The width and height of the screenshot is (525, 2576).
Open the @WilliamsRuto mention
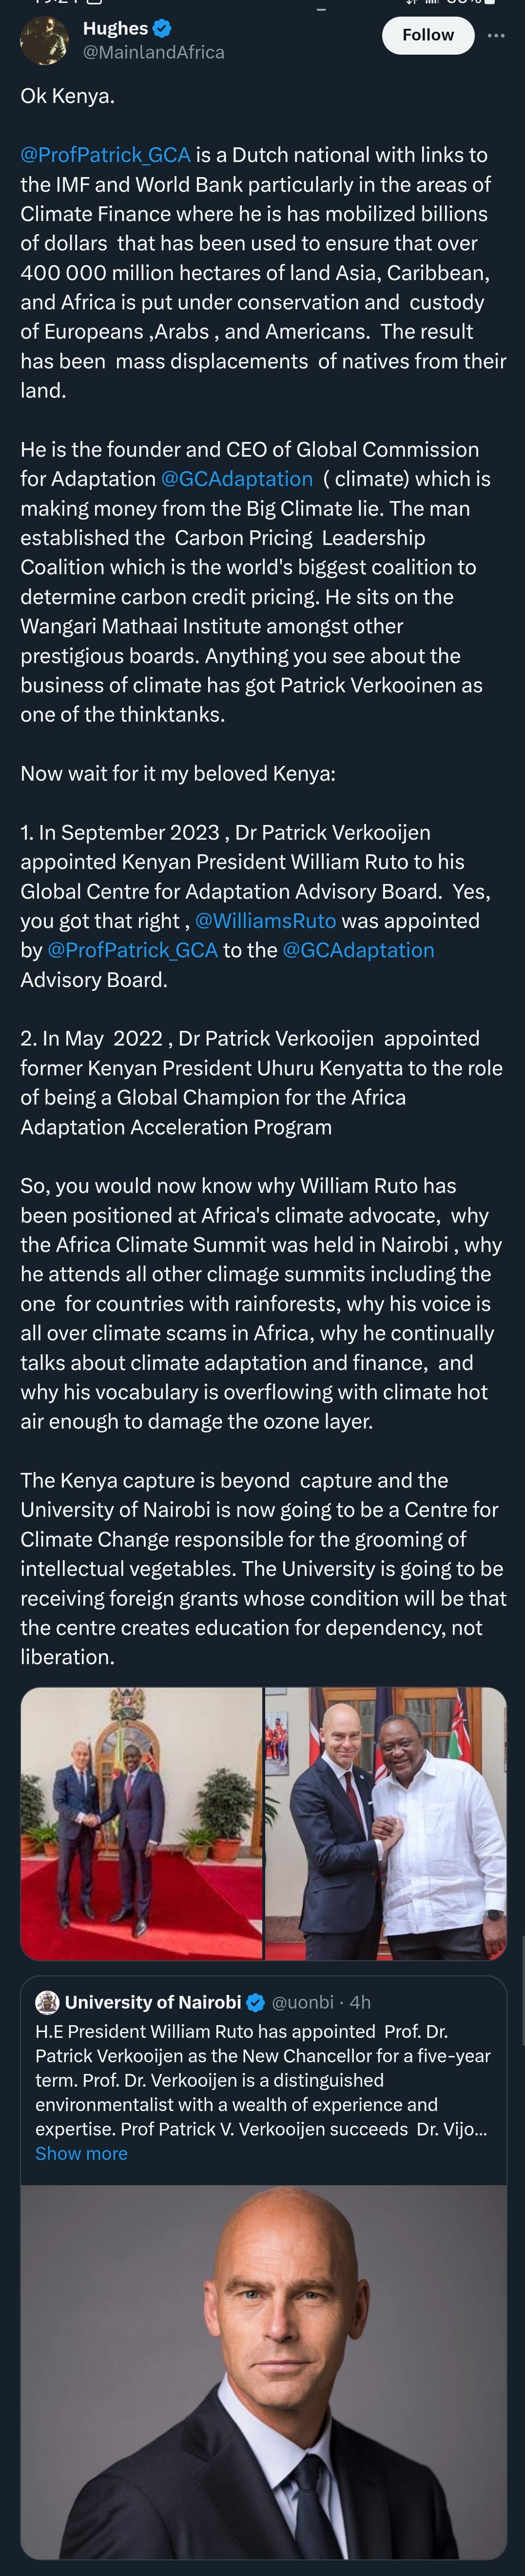[266, 921]
